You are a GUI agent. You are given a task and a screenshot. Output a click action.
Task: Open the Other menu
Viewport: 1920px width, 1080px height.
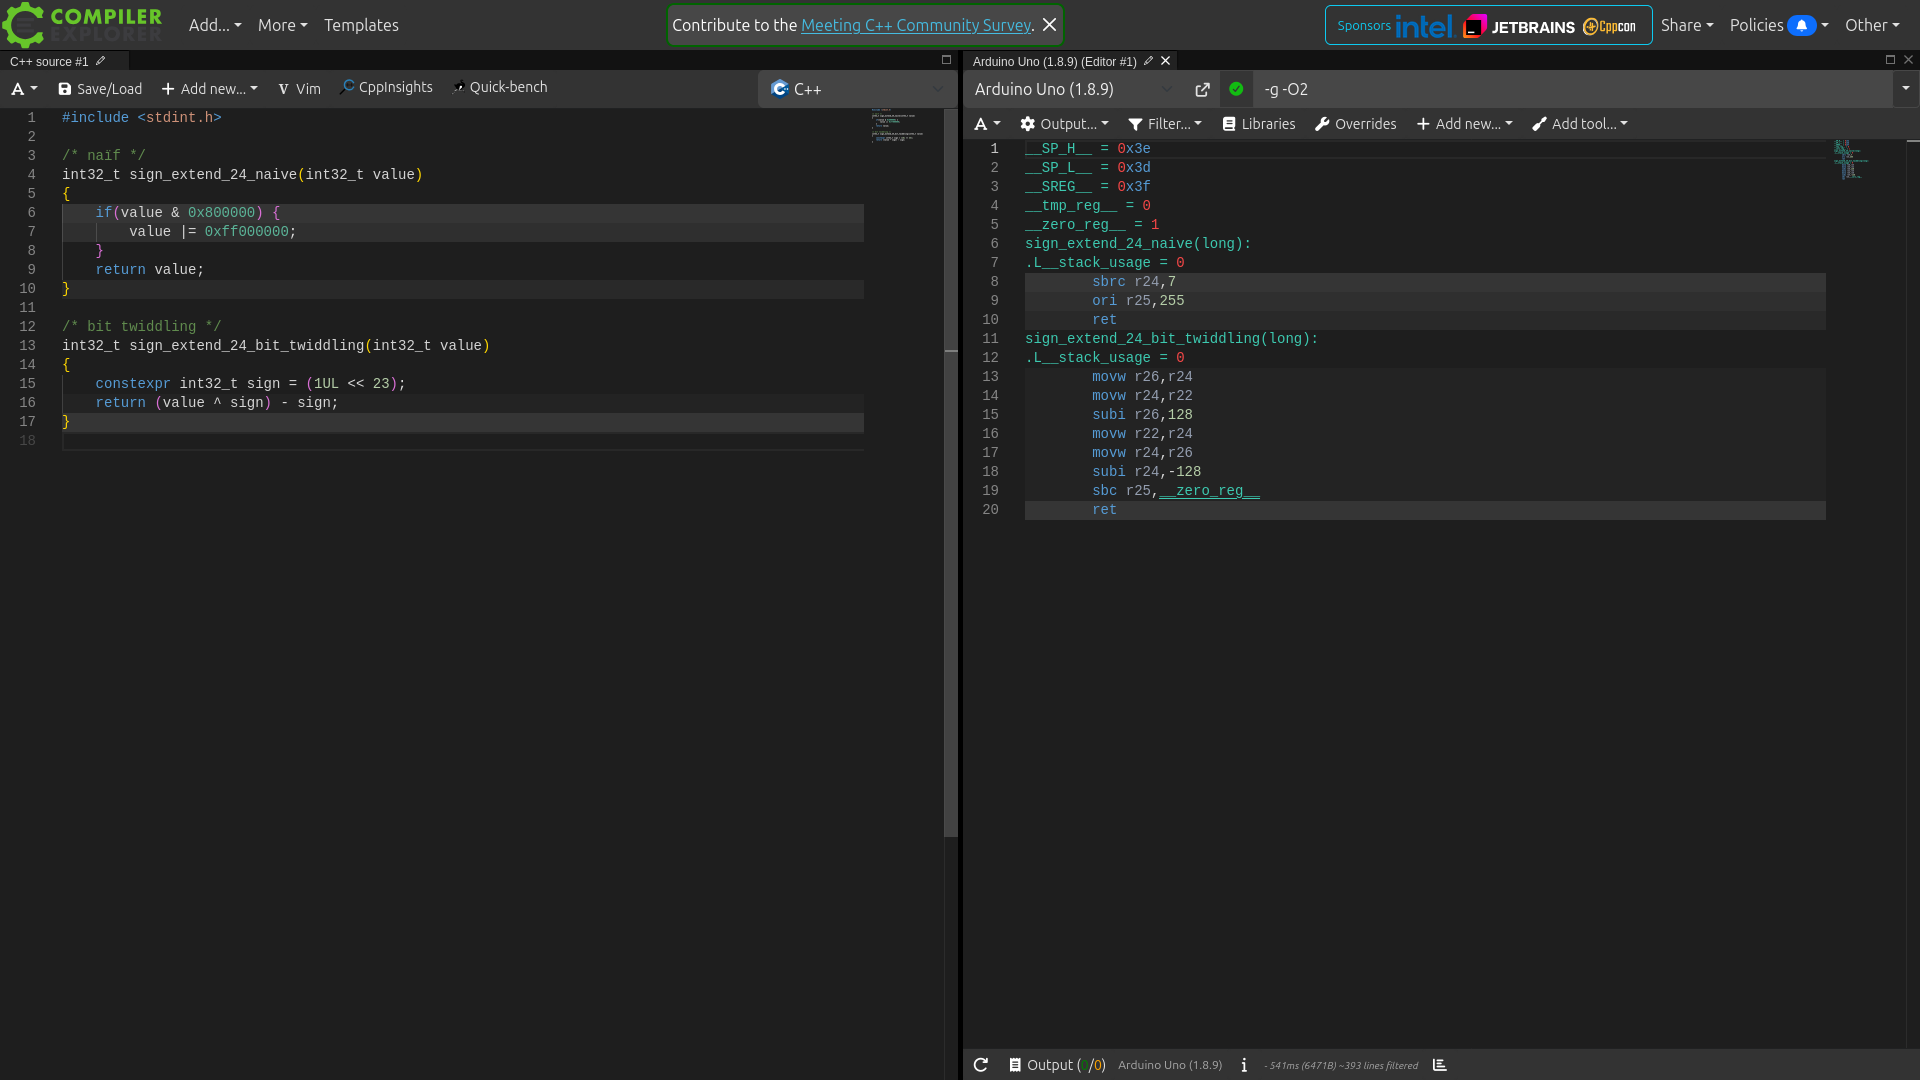pos(1872,25)
